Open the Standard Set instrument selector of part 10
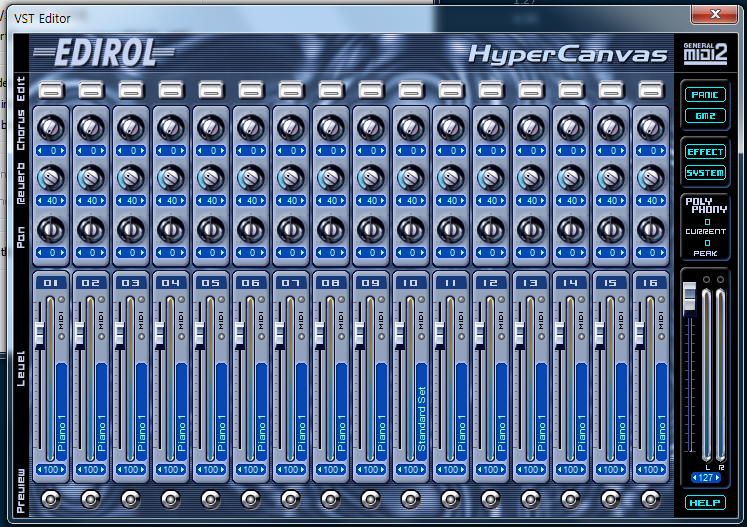 [x=422, y=411]
